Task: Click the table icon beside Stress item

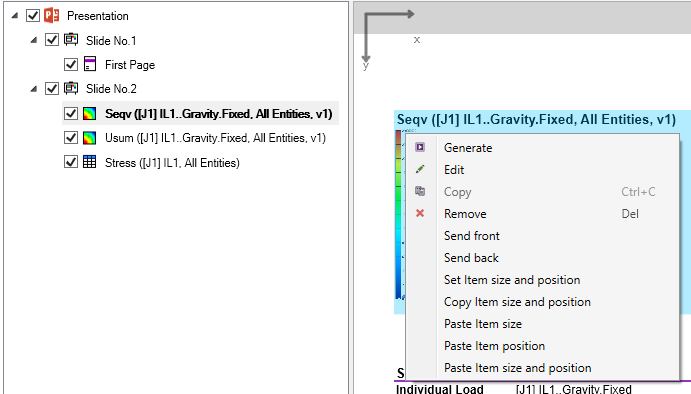Action: (89, 162)
